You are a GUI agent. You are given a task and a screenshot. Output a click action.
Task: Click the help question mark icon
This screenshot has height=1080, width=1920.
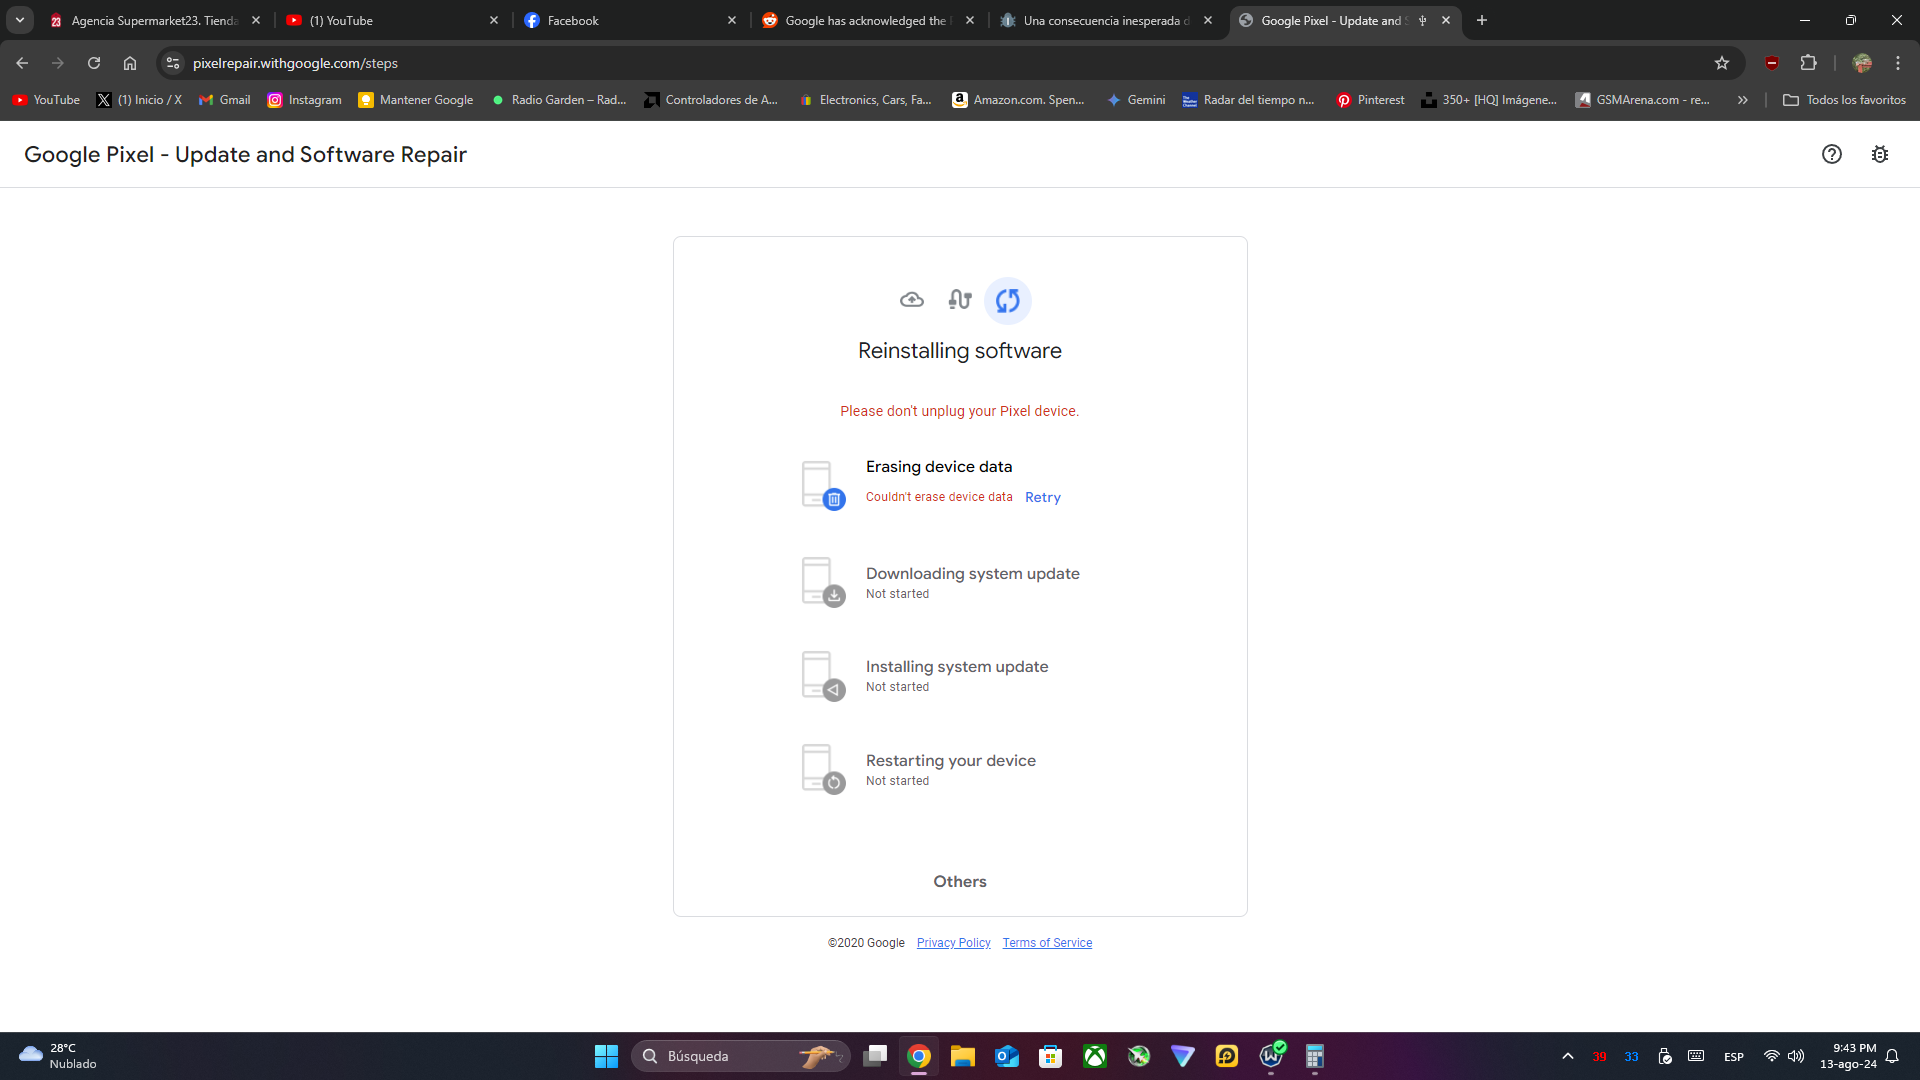click(1831, 154)
